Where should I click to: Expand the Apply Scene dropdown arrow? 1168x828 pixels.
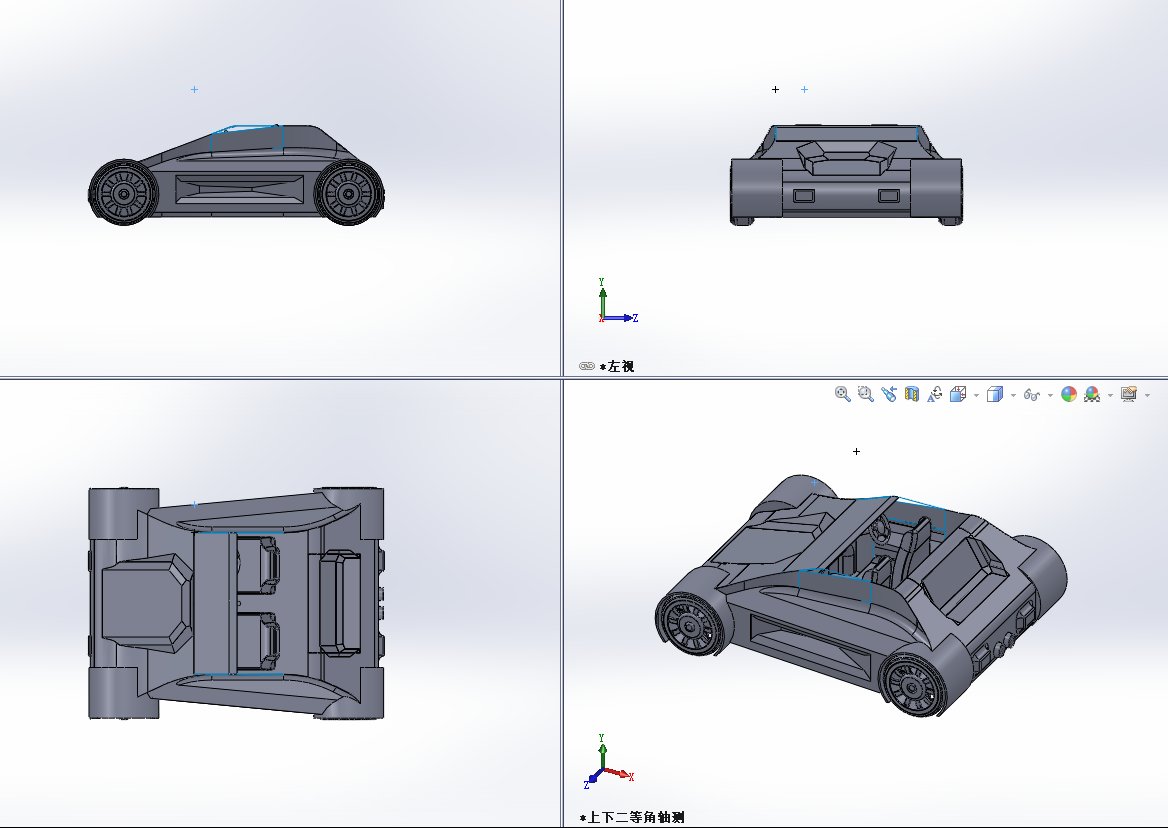click(1111, 395)
